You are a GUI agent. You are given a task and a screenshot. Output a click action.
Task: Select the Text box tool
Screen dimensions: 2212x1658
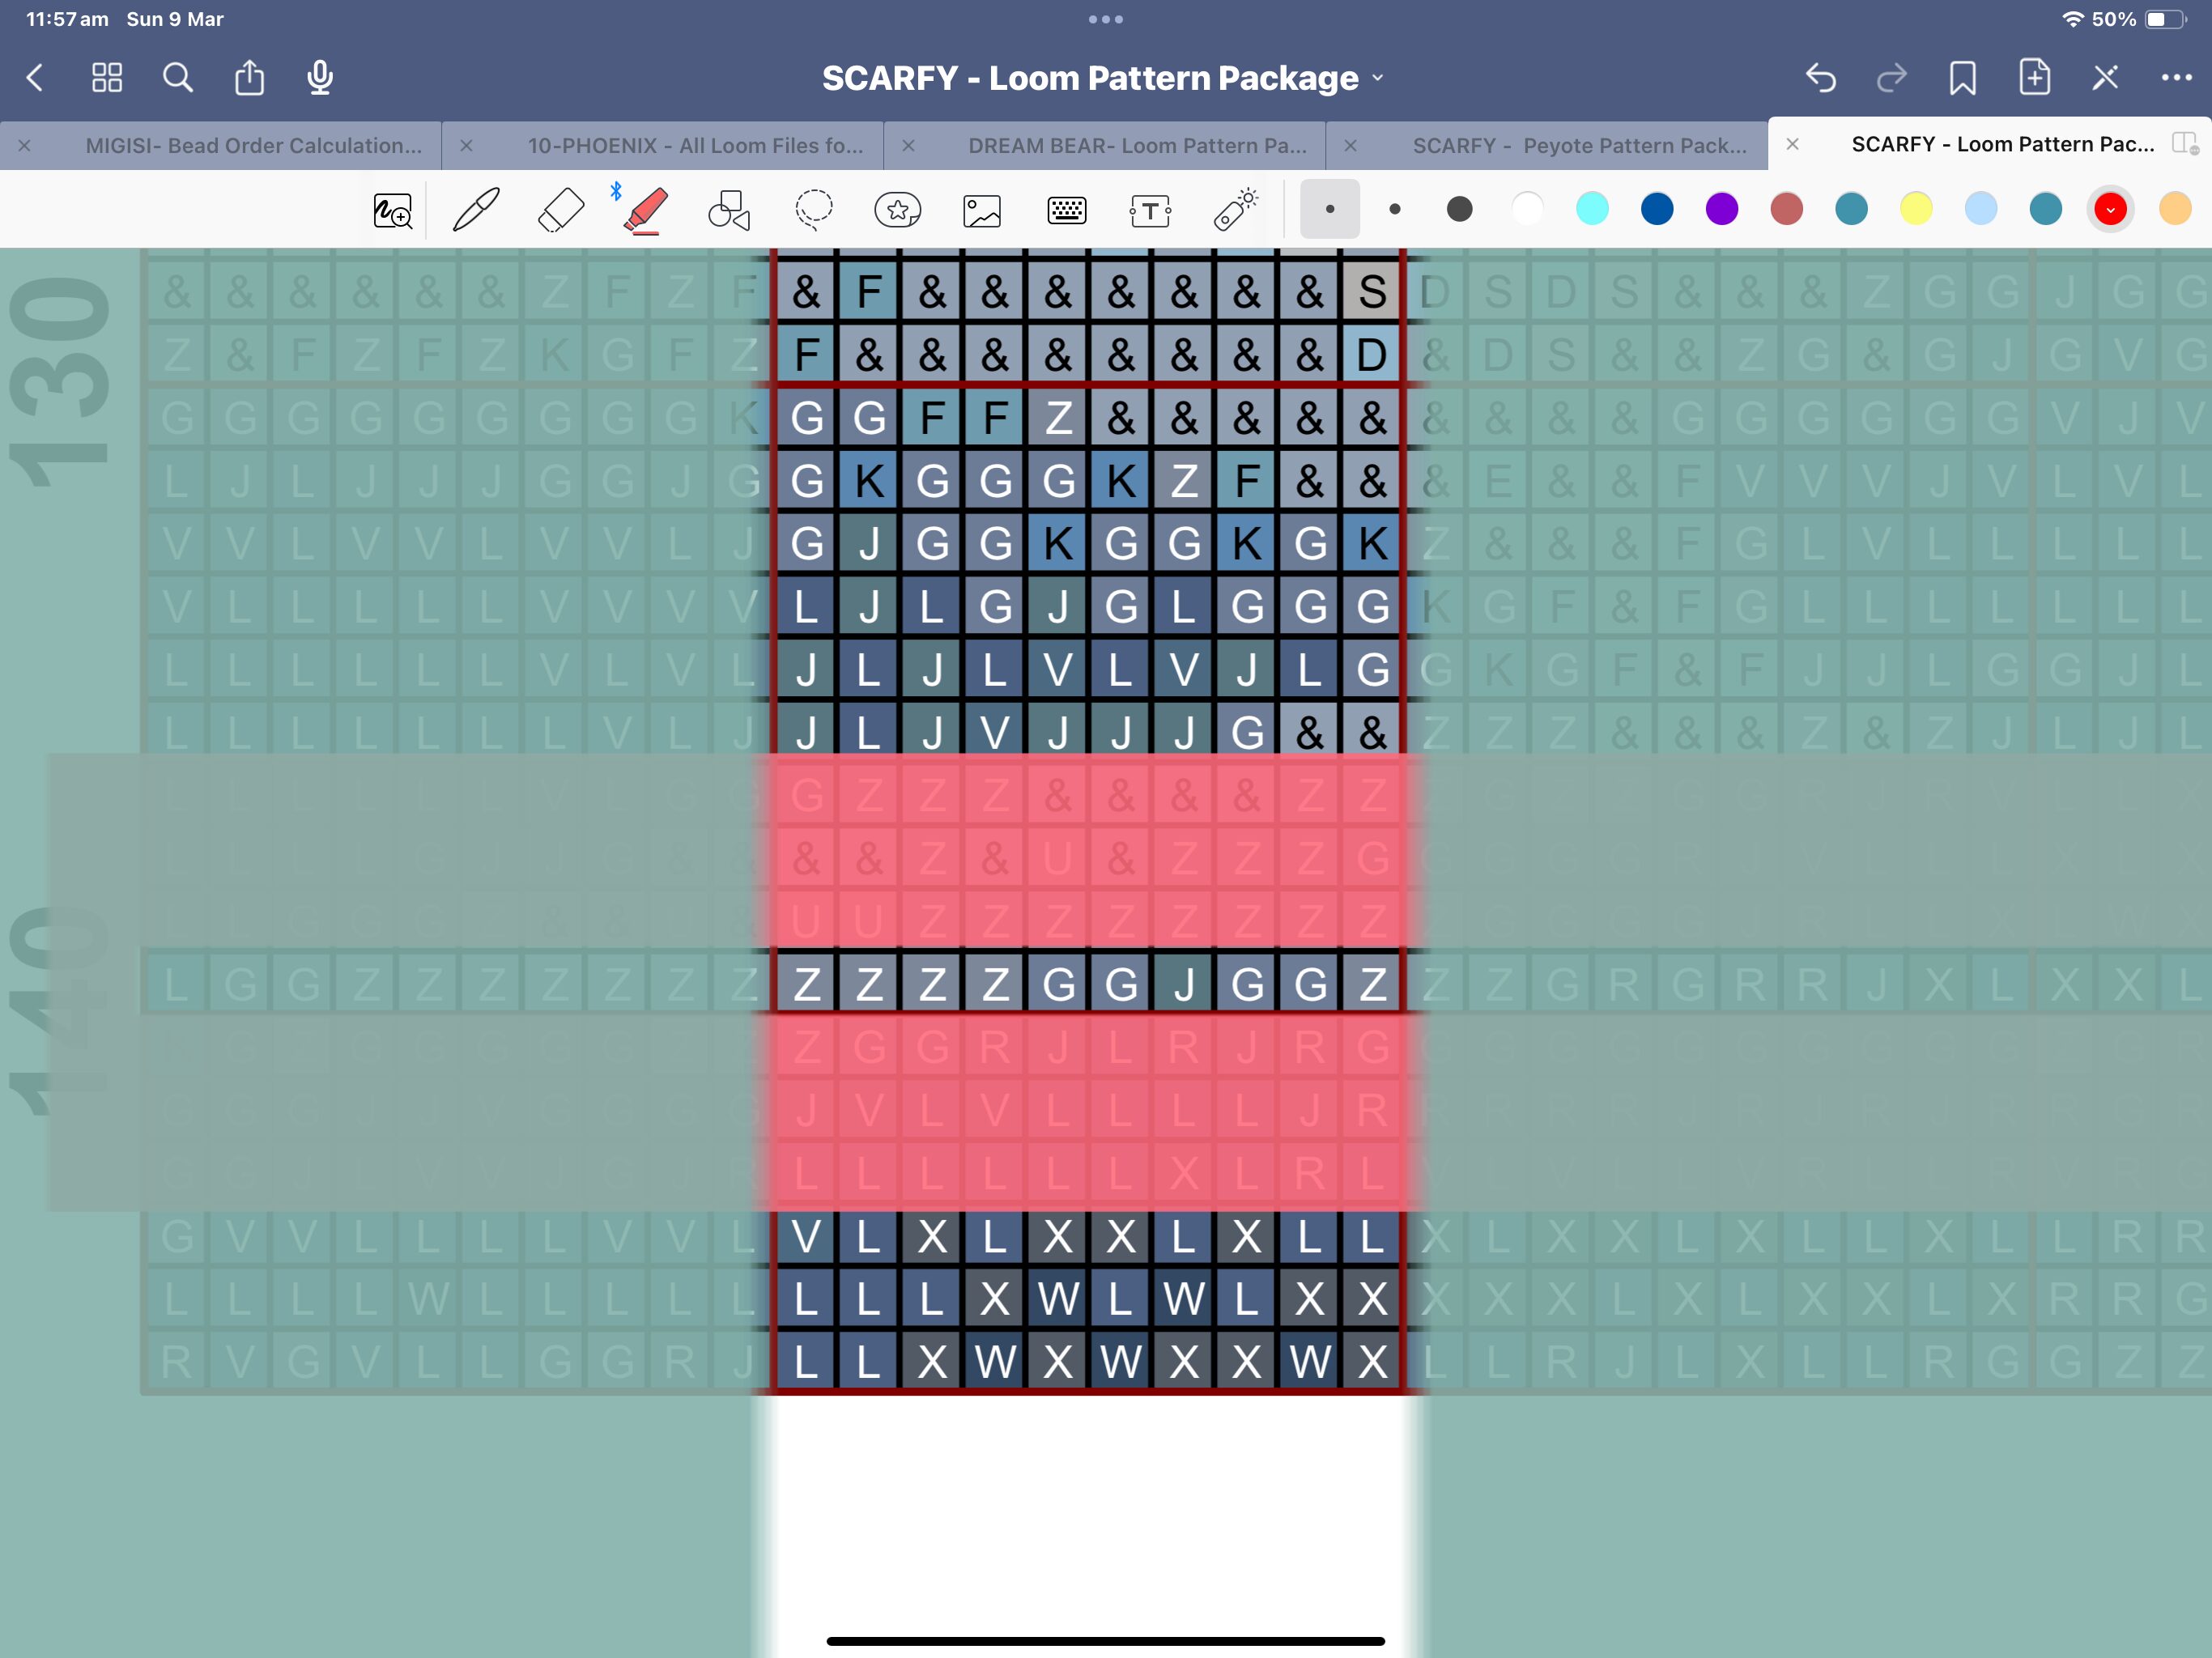[1150, 210]
